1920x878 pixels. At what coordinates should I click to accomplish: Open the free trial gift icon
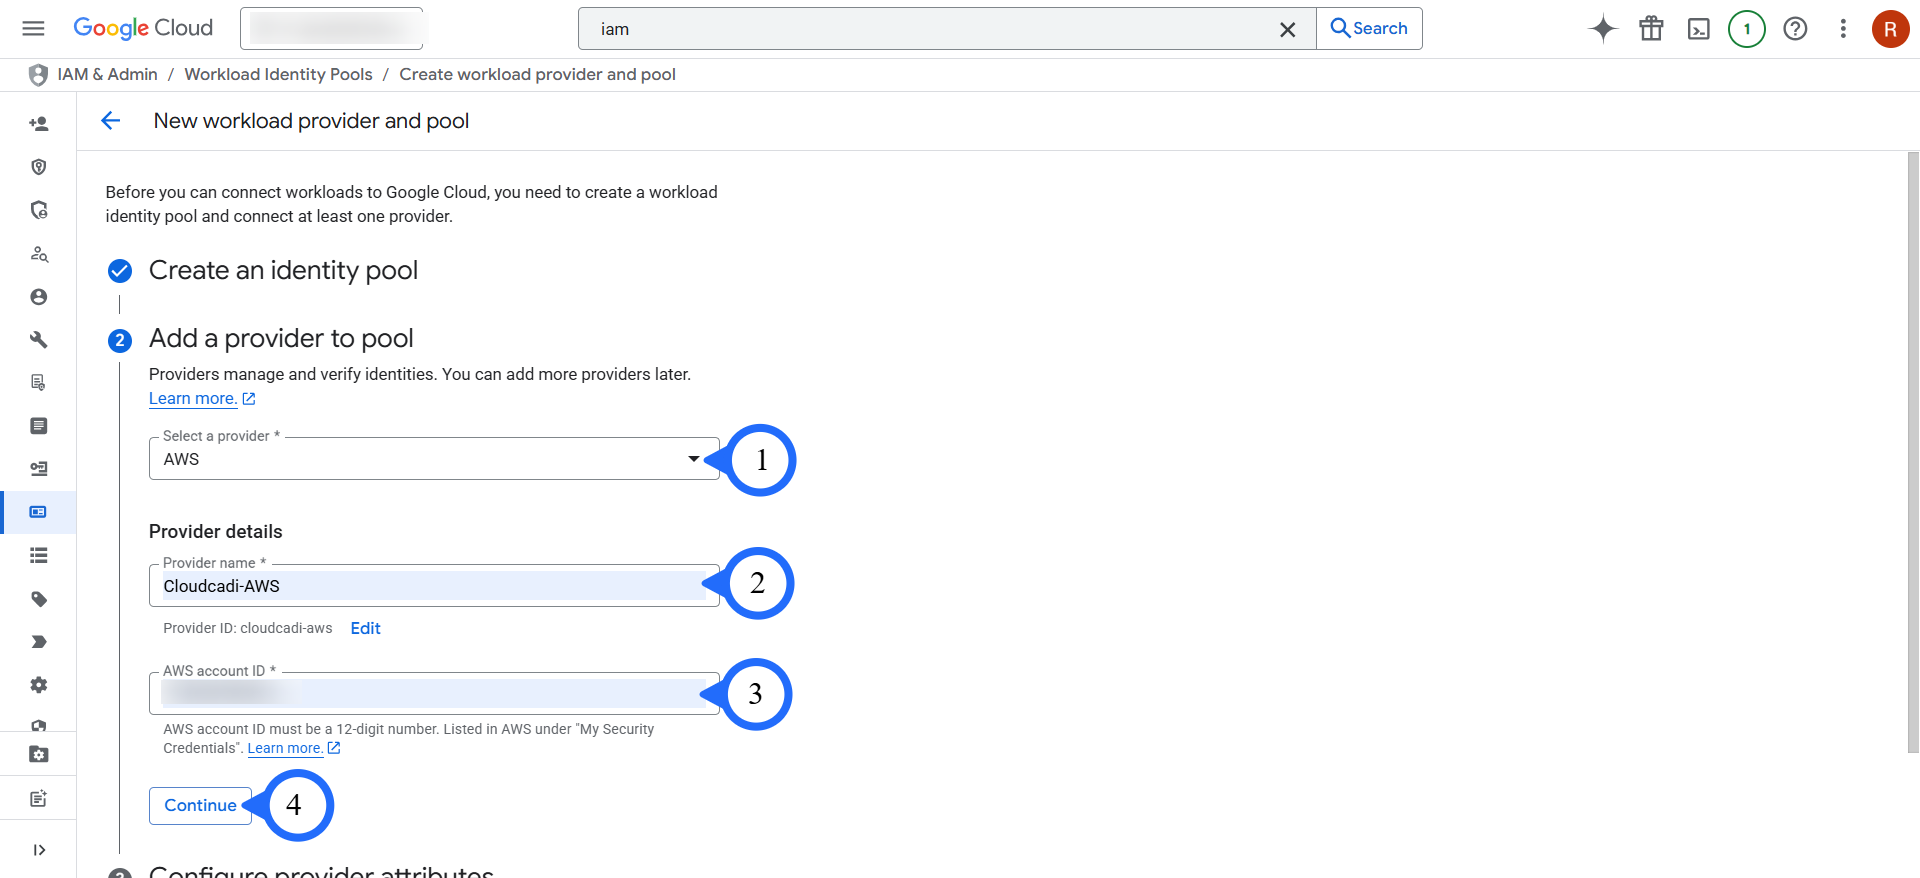(1651, 29)
